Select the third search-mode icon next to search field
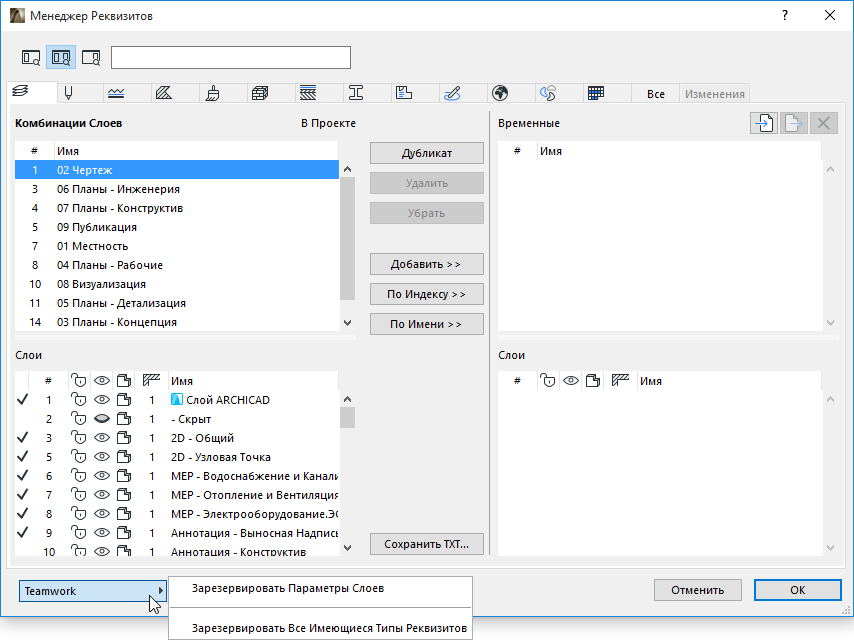854x641 pixels. tap(90, 57)
